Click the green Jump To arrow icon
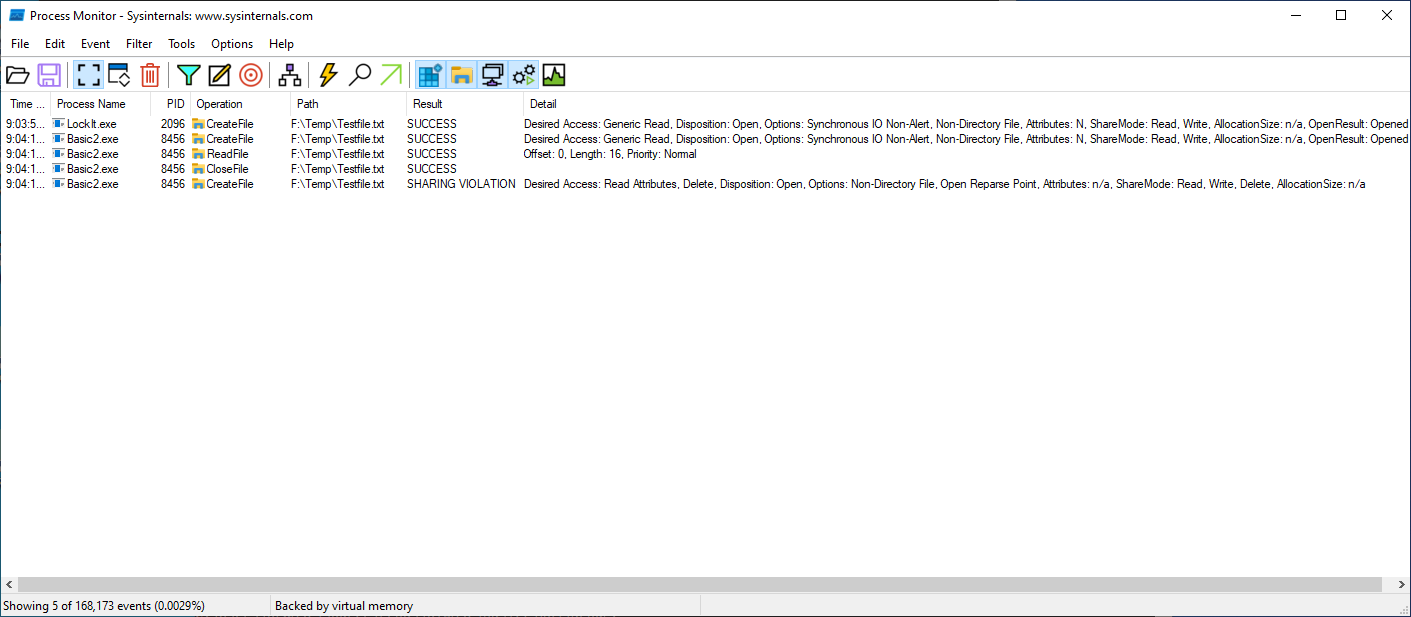The height and width of the screenshot is (617, 1411). coord(391,75)
